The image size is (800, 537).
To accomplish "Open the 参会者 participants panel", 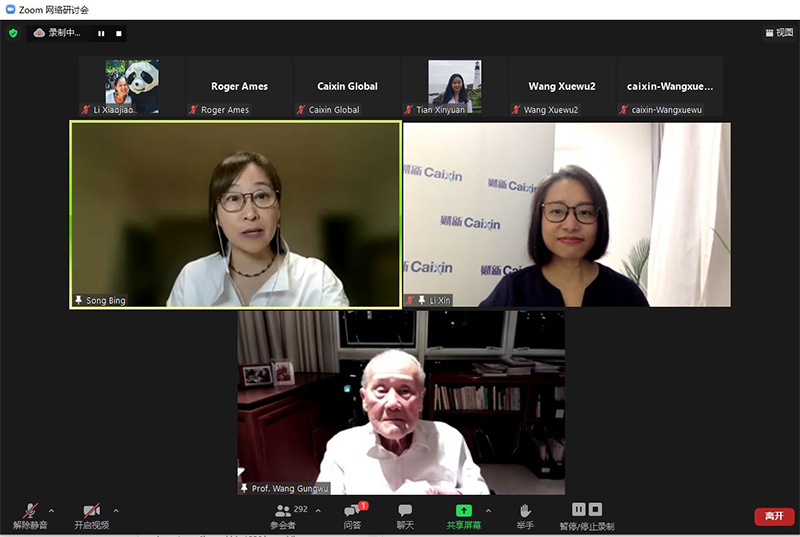I will click(x=283, y=516).
